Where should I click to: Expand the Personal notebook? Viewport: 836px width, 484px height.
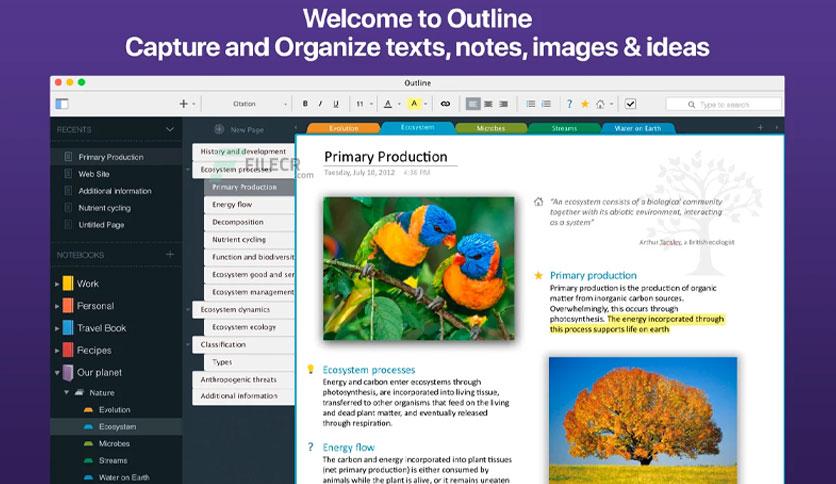click(57, 306)
